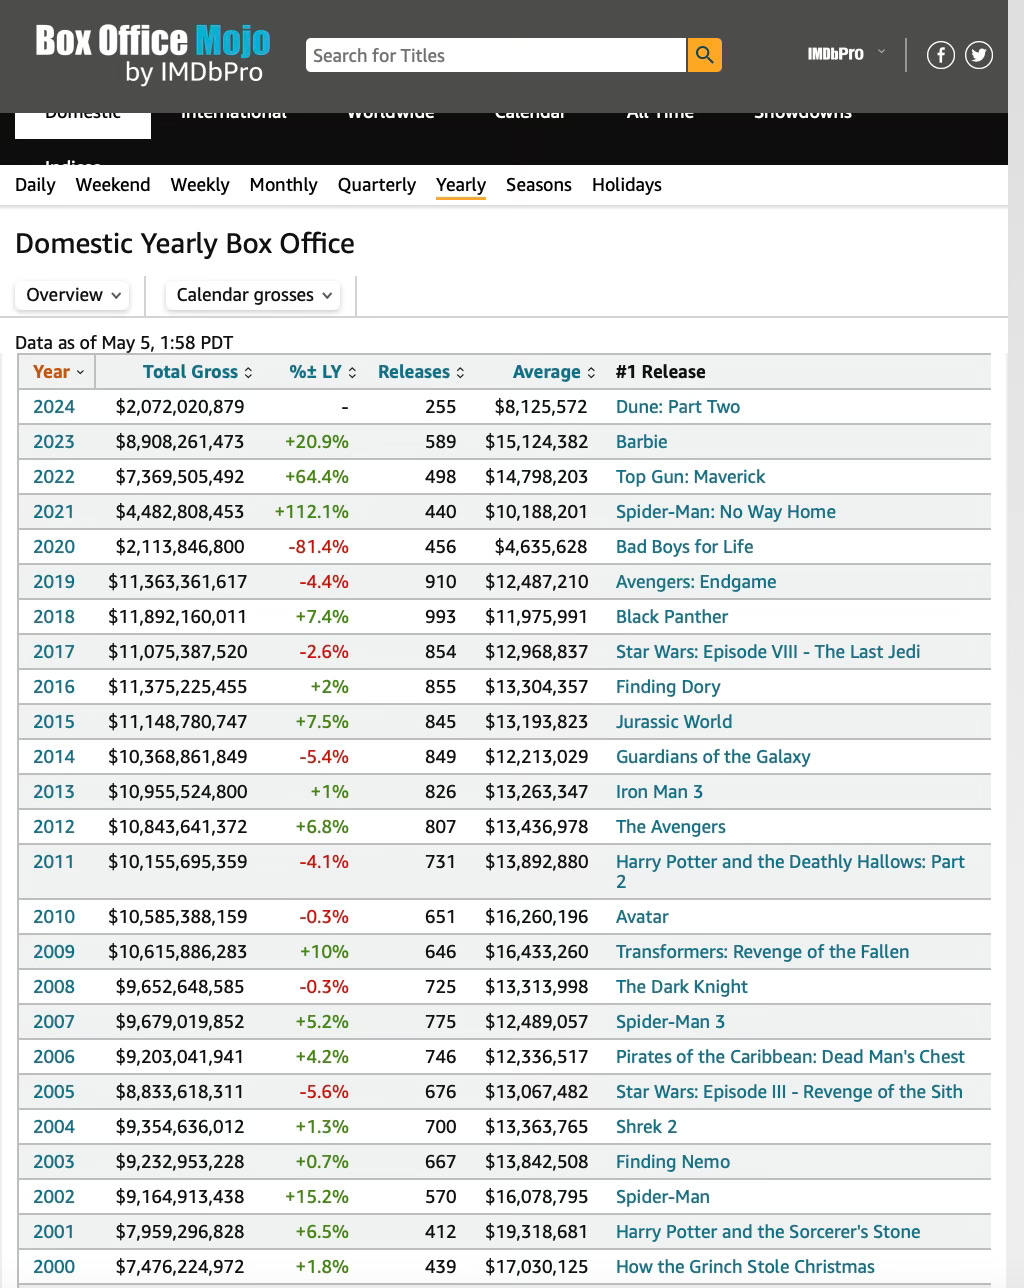Switch to the Weekly tab
The width and height of the screenshot is (1024, 1288).
coord(200,185)
